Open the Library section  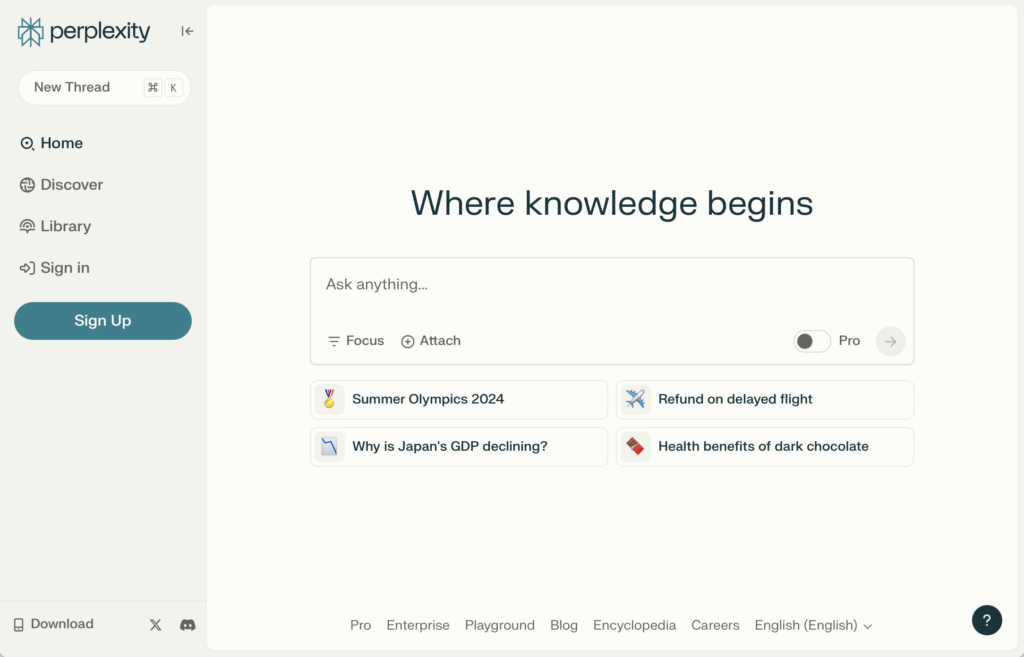(x=56, y=227)
